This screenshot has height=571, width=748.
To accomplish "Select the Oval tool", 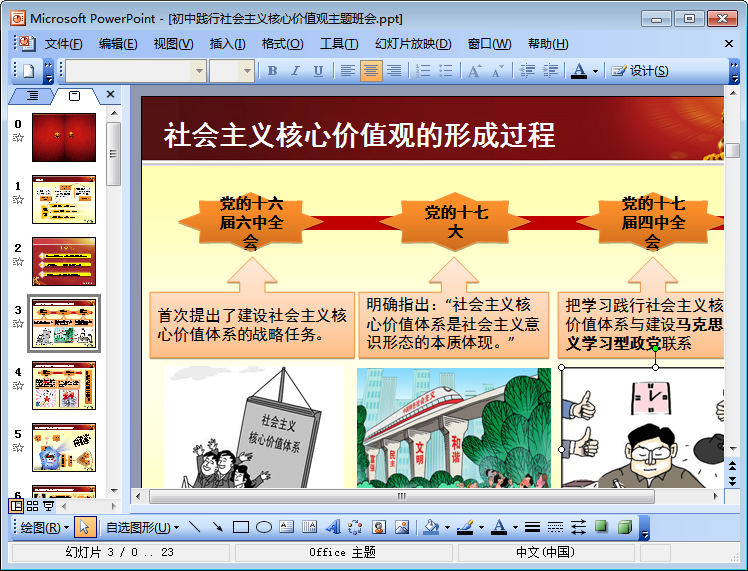I will pyautogui.click(x=264, y=527).
